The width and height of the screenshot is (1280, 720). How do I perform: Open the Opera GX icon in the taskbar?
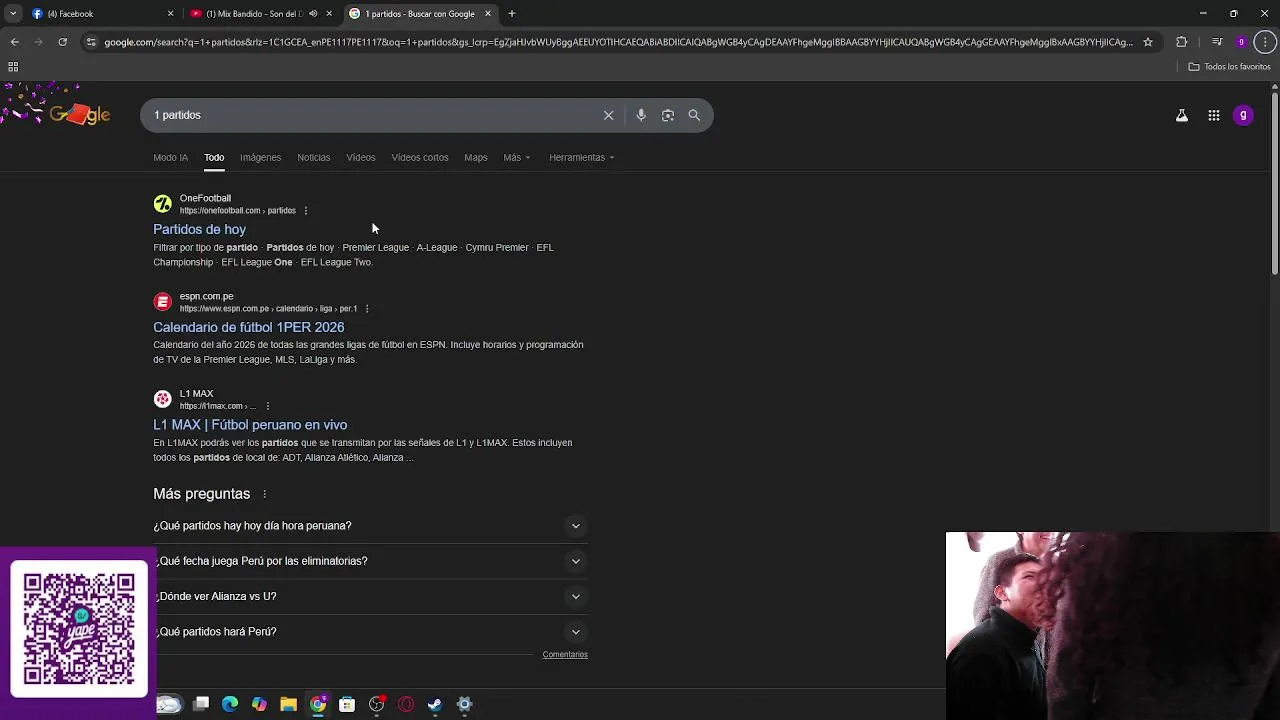[406, 704]
